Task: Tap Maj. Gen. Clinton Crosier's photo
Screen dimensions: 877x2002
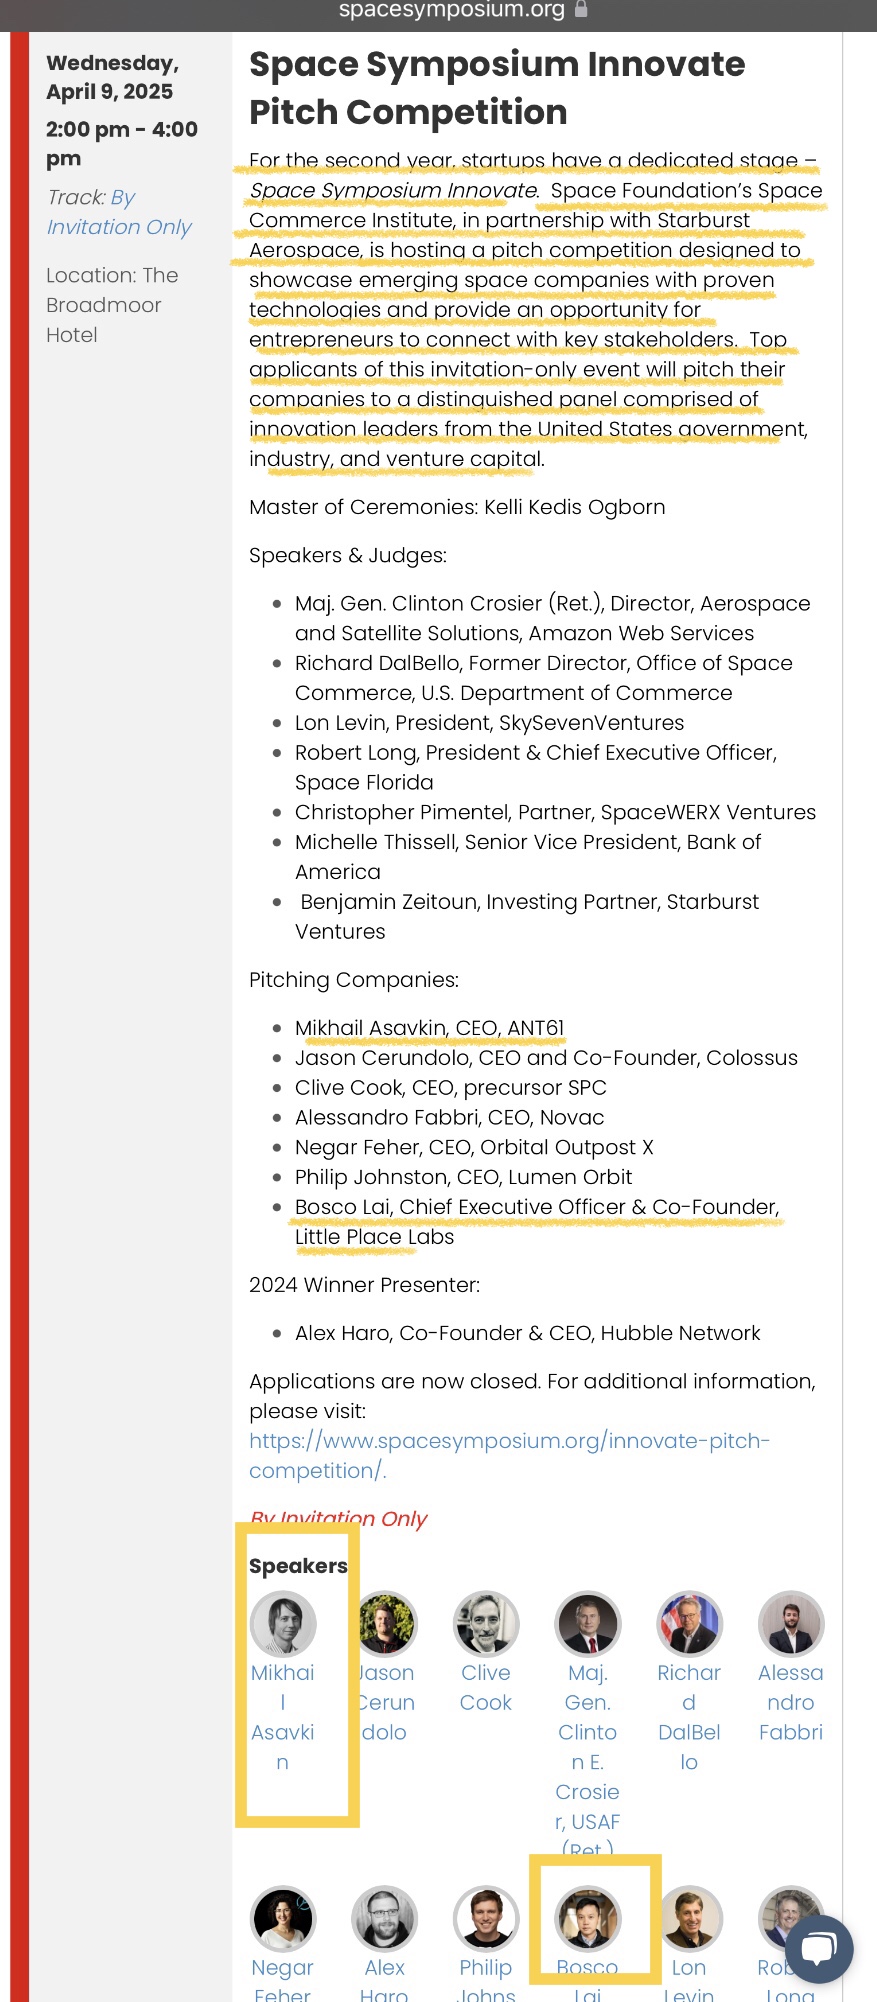Action: pyautogui.click(x=588, y=1623)
